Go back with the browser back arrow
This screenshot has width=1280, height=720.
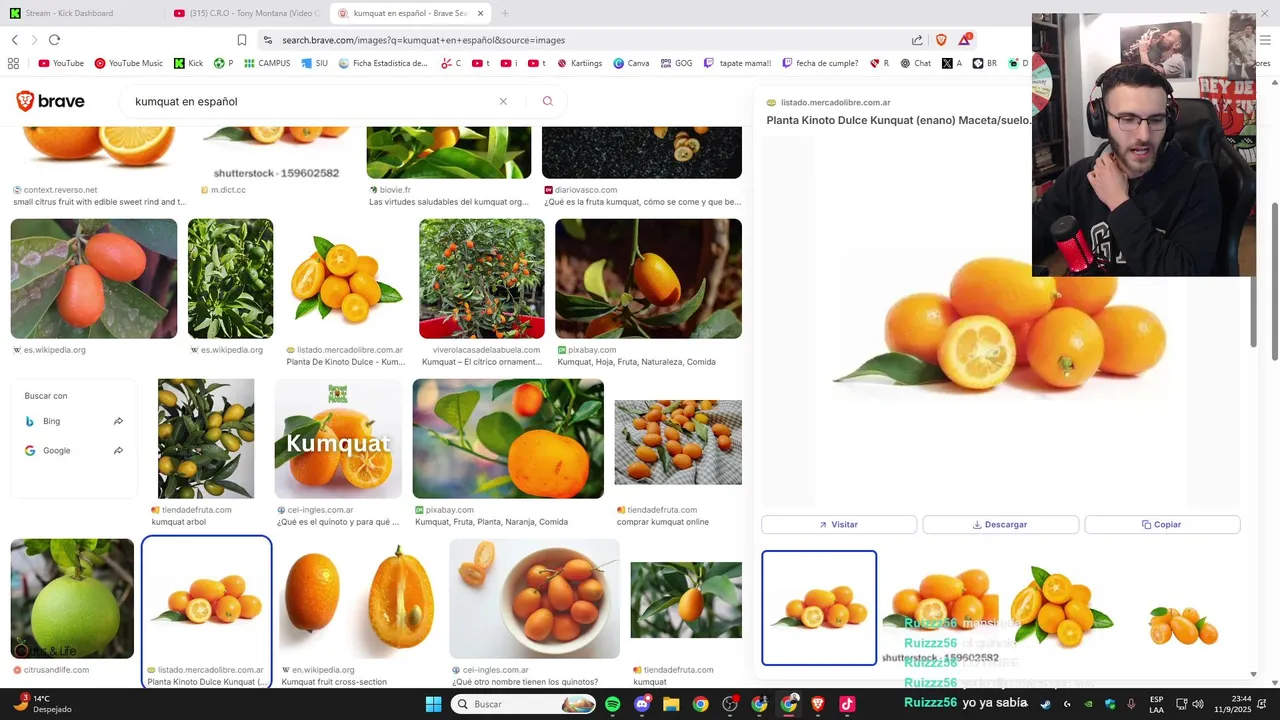[14, 40]
